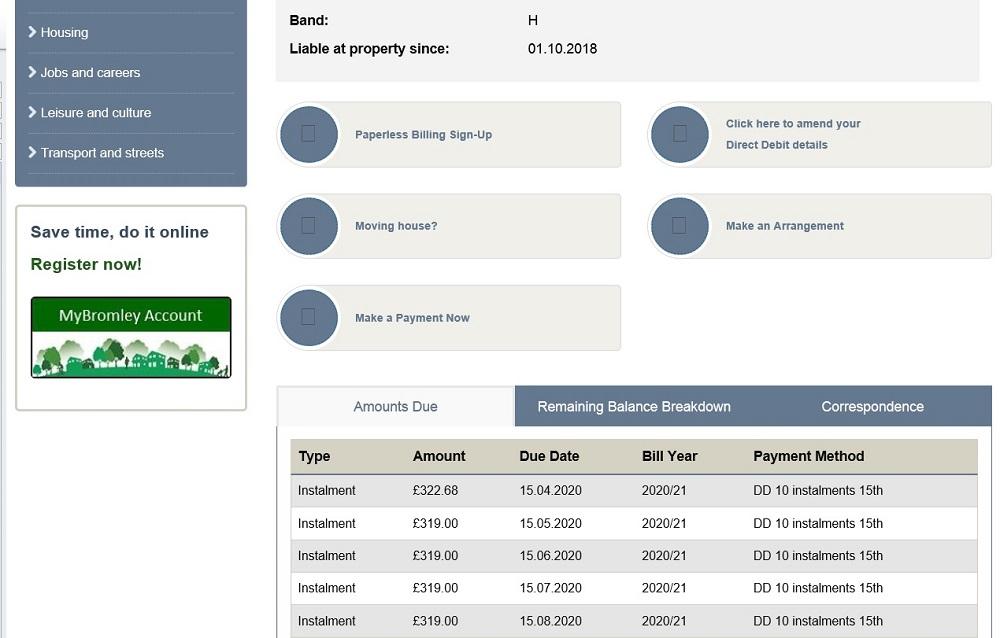Click Paperless Billing Sign-Up link text
The width and height of the screenshot is (1000, 638).
tap(423, 135)
